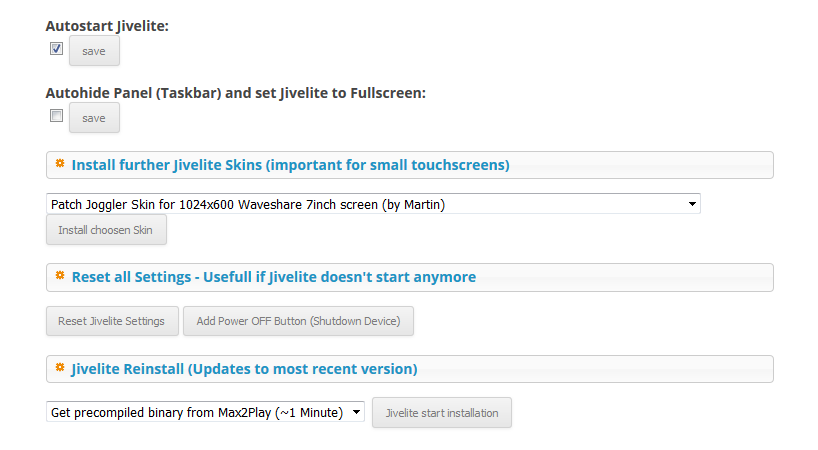
Task: Click the orange gear icon beside Jivelite Reinstall
Action: [60, 367]
